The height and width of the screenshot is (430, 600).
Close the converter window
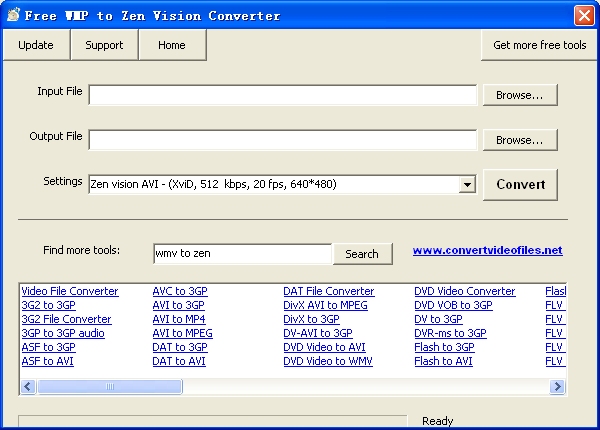pyautogui.click(x=584, y=16)
